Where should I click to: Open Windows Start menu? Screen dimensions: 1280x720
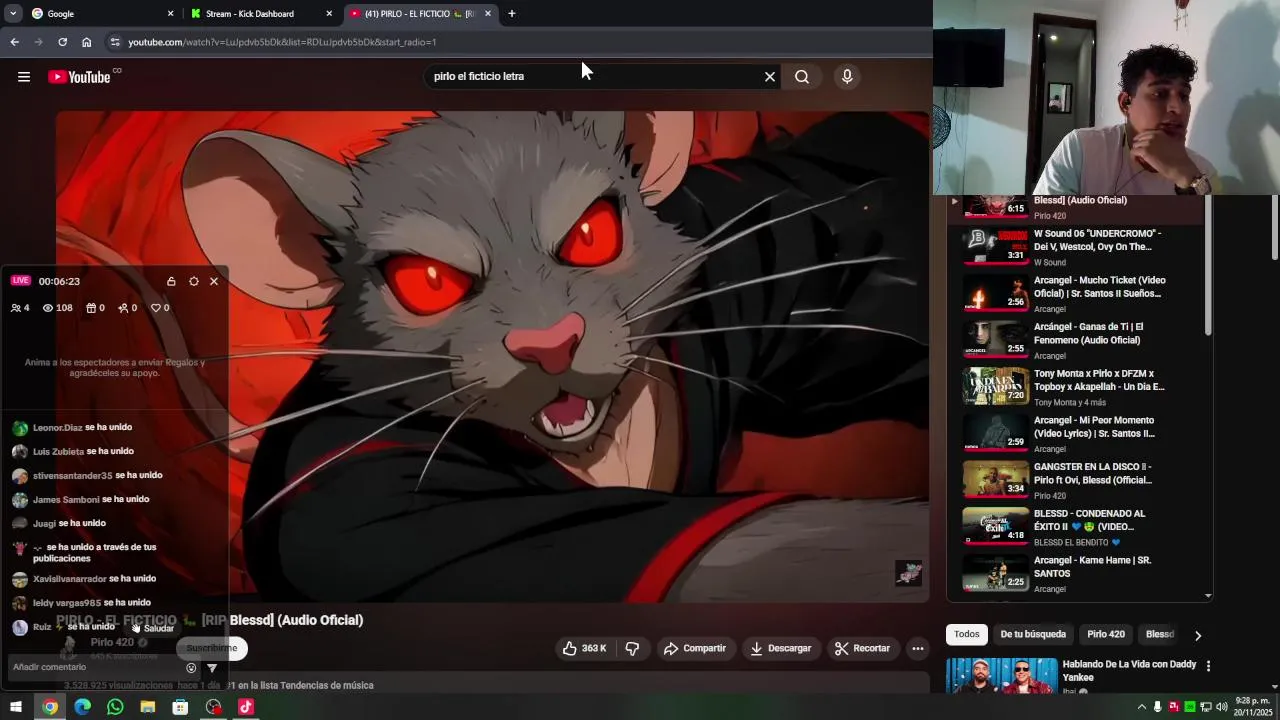(x=16, y=707)
